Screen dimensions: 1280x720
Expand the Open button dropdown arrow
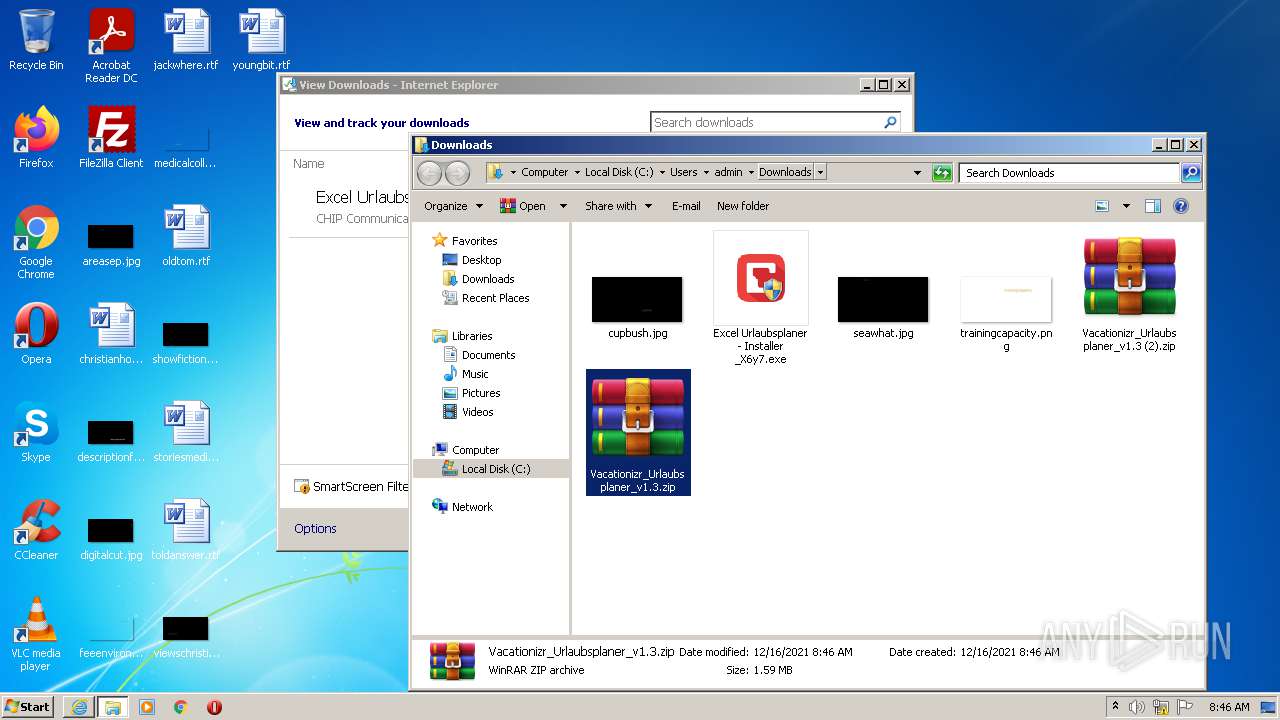pos(563,206)
